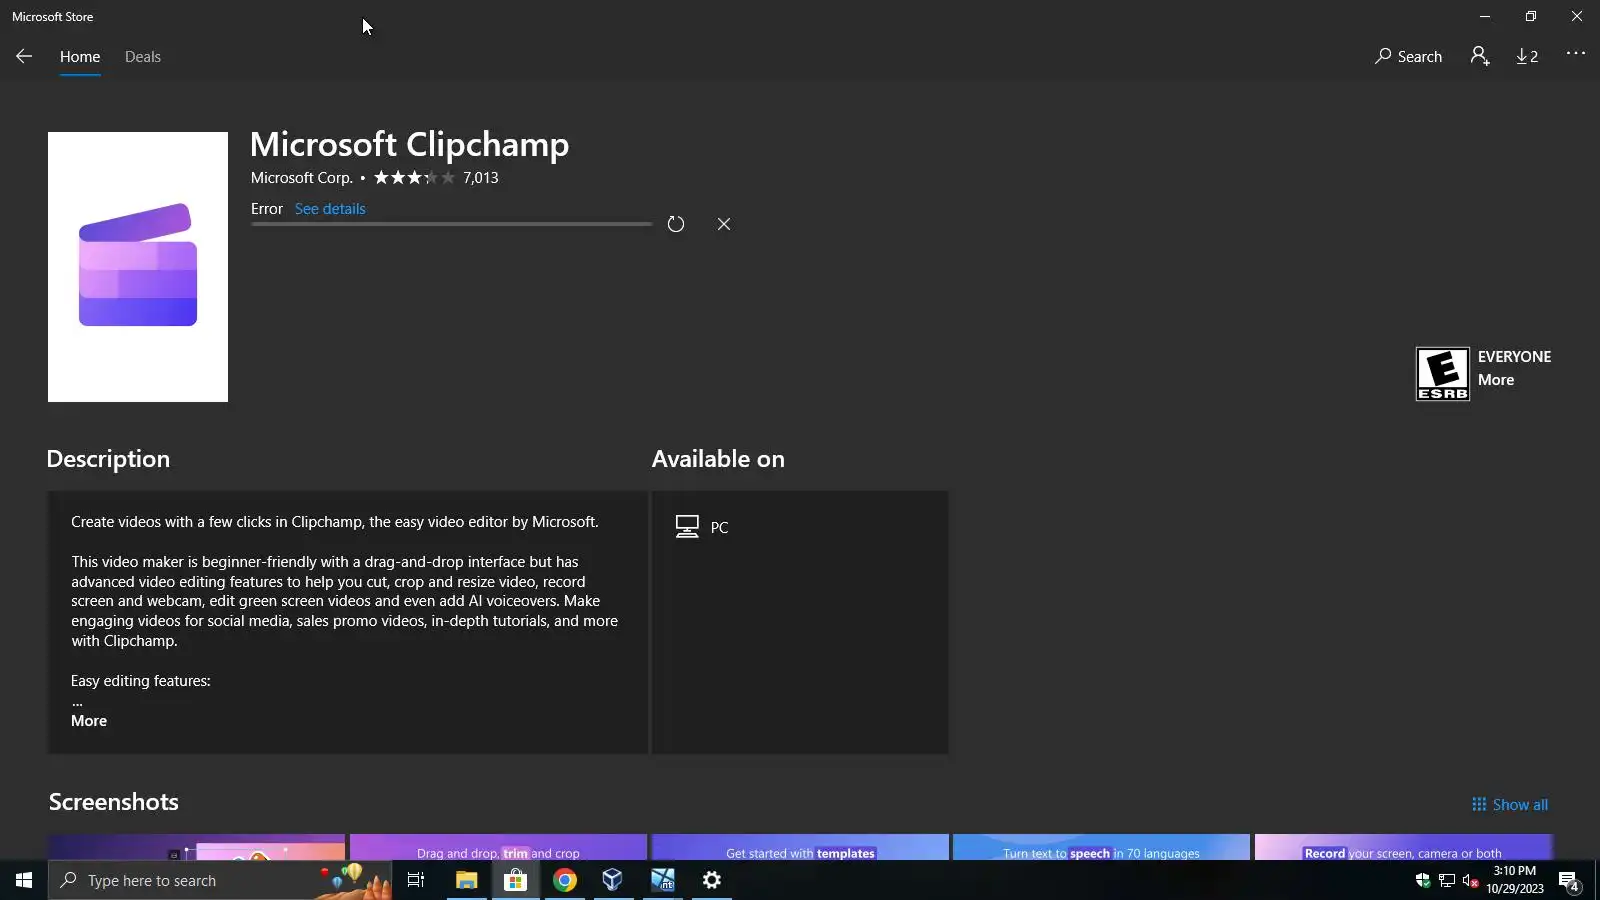The image size is (1600, 900).
Task: Retry the Clipchamp download
Action: [x=676, y=224]
